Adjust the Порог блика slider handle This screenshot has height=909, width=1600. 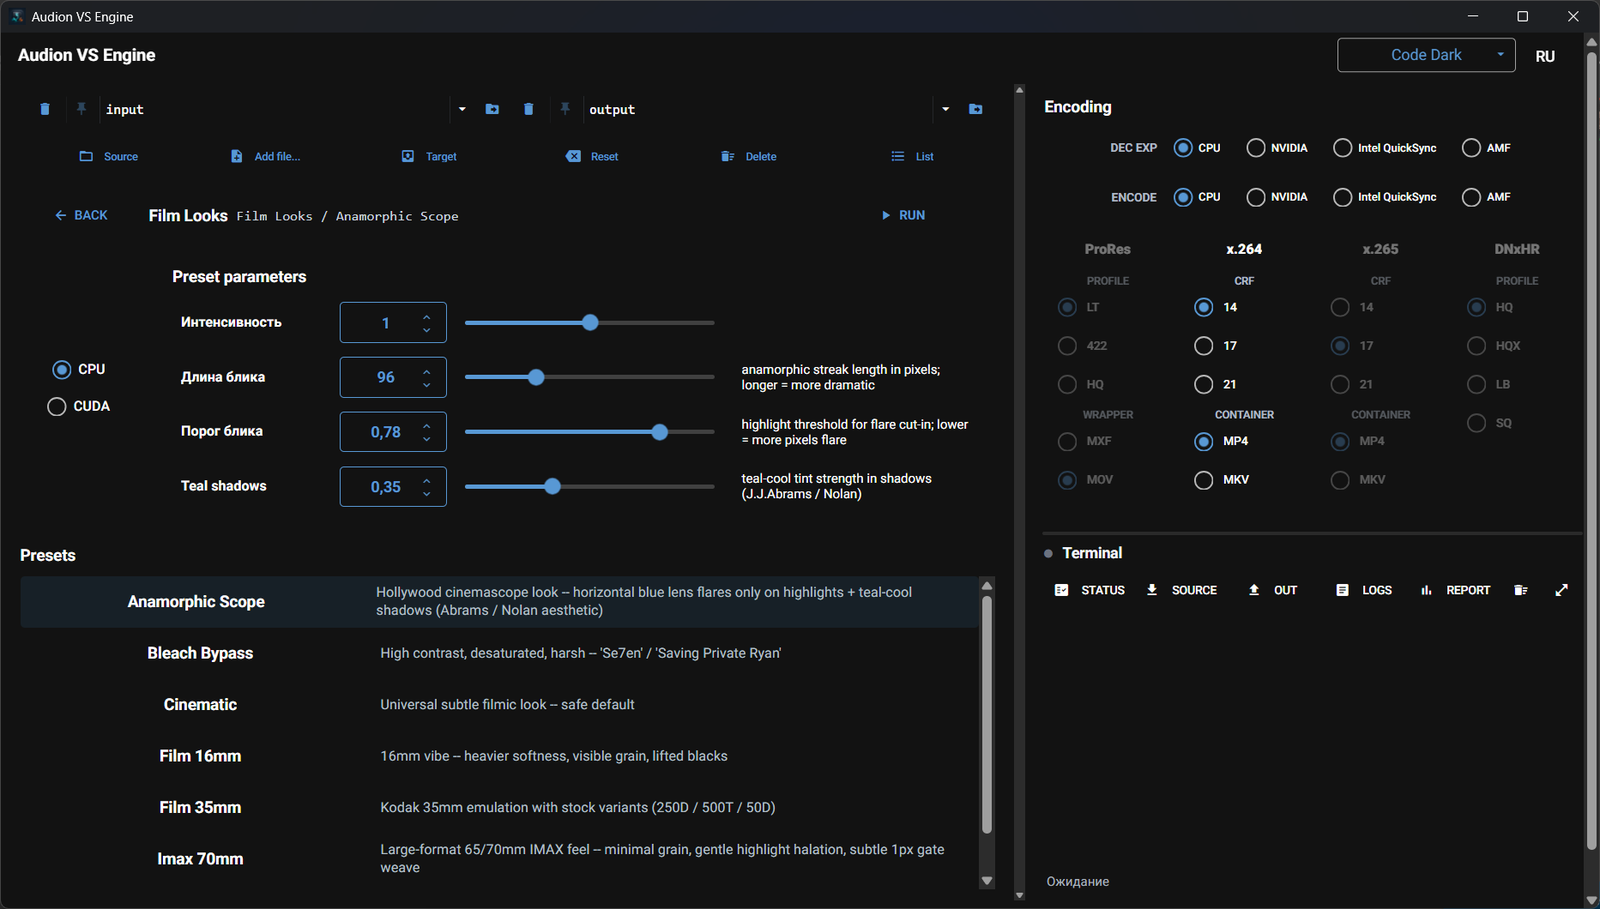tap(659, 432)
